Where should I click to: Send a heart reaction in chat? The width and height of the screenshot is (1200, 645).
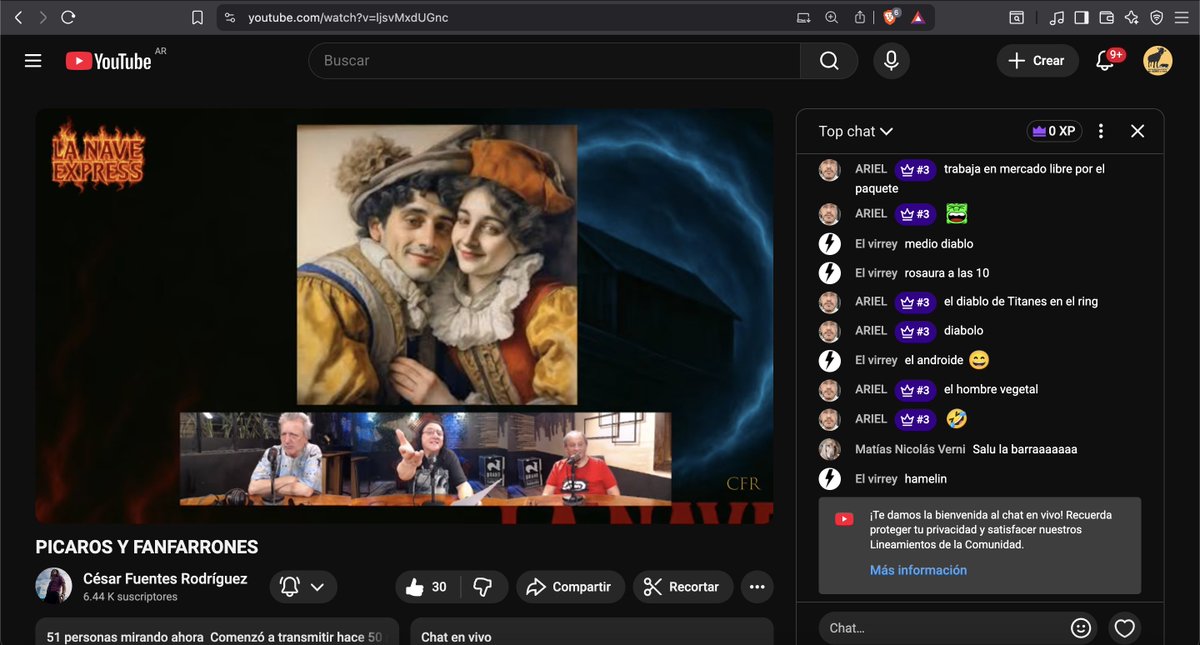click(1125, 628)
